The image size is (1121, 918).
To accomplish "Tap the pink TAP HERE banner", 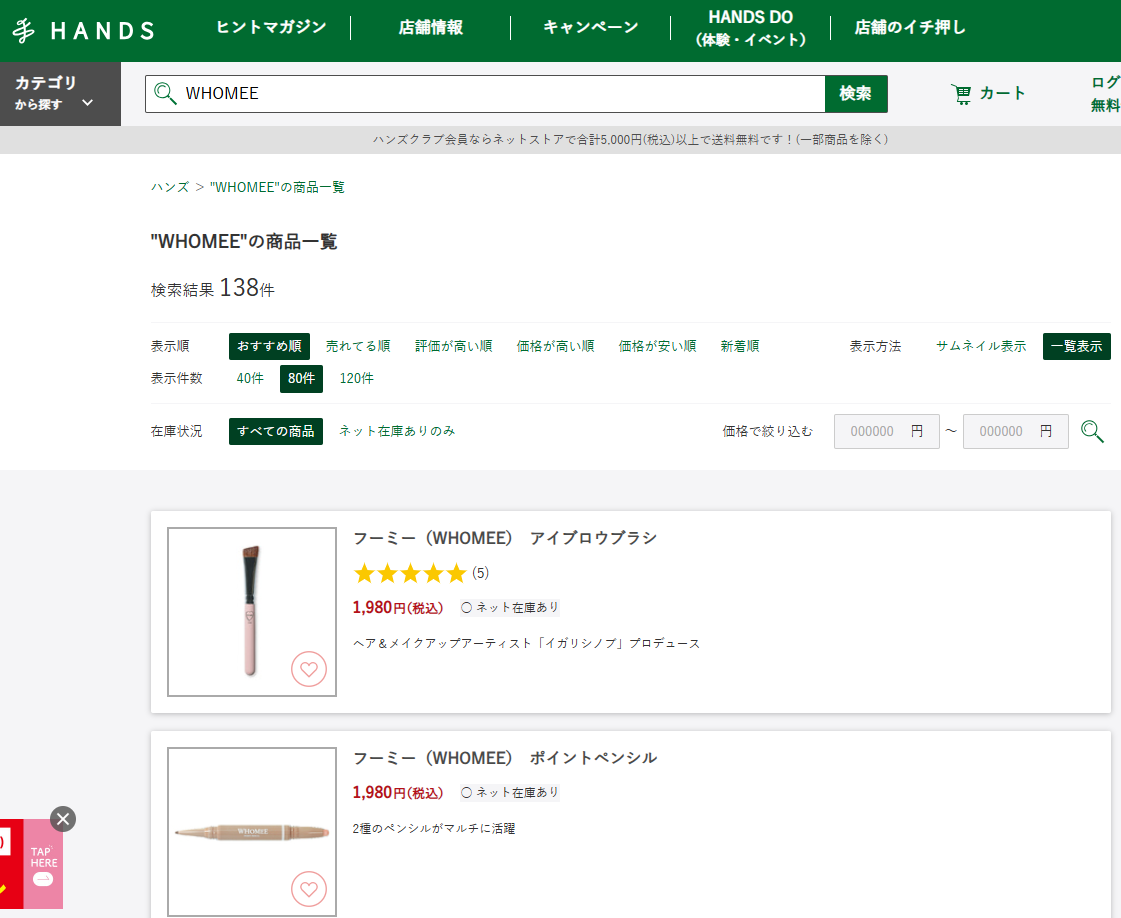I will [x=43, y=864].
